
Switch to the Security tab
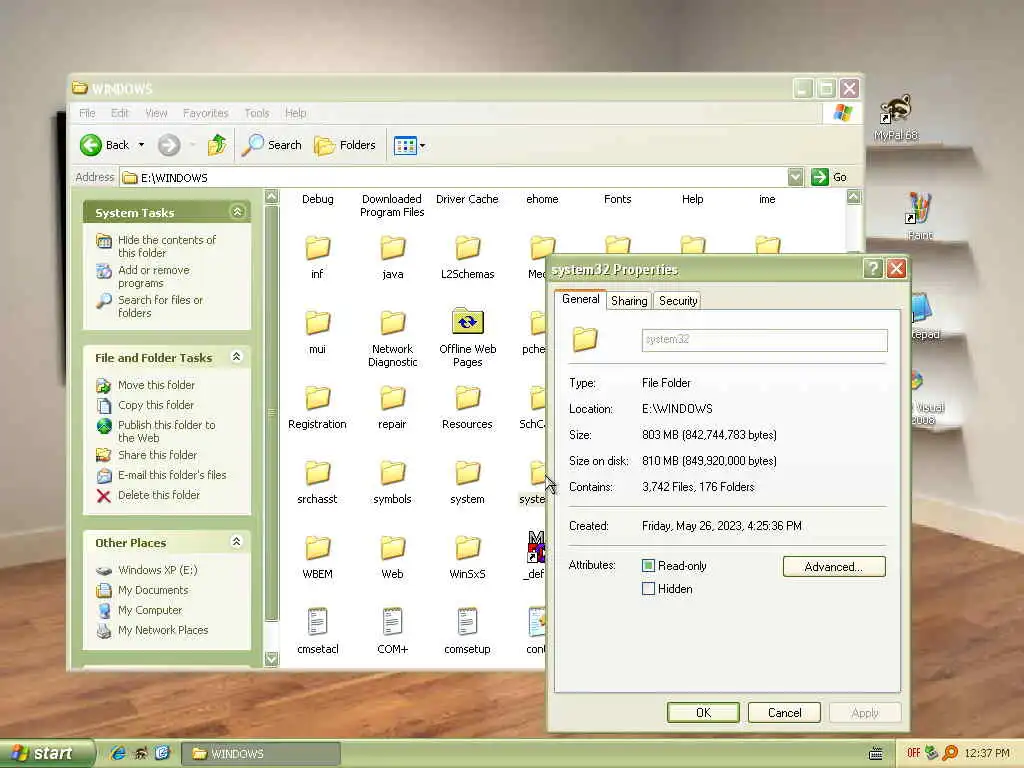[678, 301]
